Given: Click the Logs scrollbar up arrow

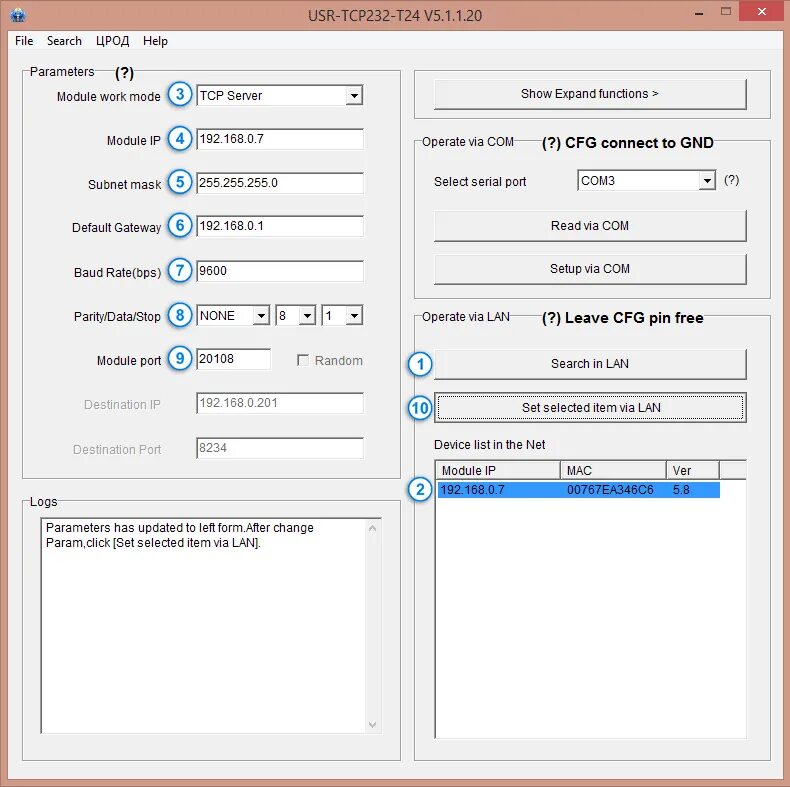Looking at the screenshot, I should (x=372, y=528).
